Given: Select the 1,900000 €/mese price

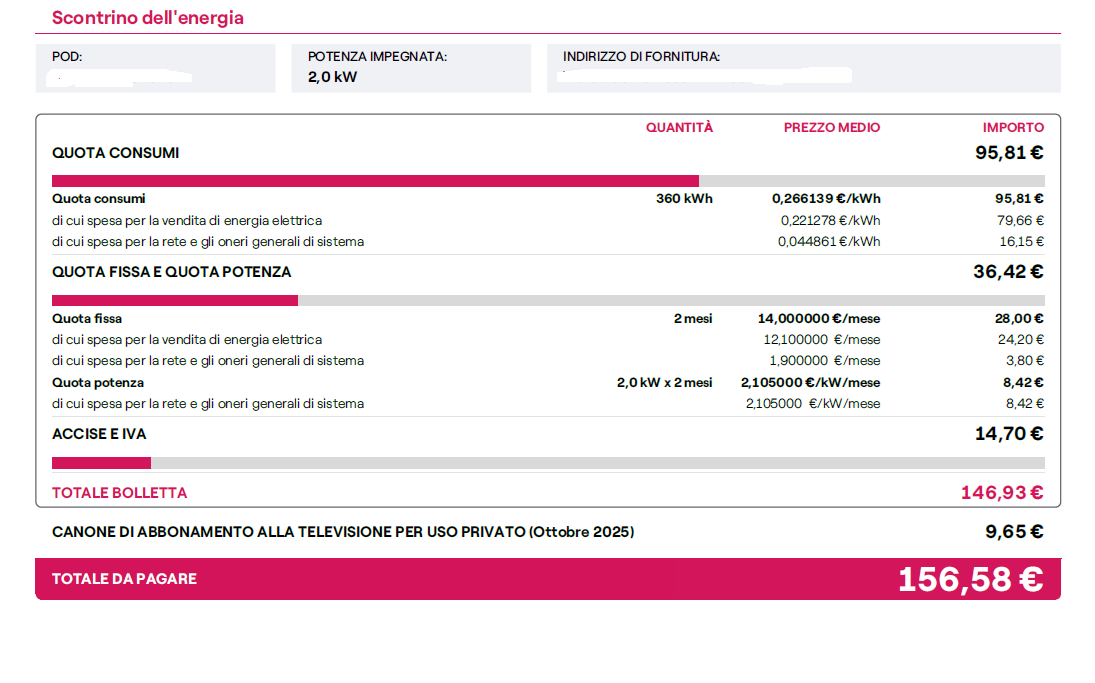Looking at the screenshot, I should pyautogui.click(x=825, y=360).
